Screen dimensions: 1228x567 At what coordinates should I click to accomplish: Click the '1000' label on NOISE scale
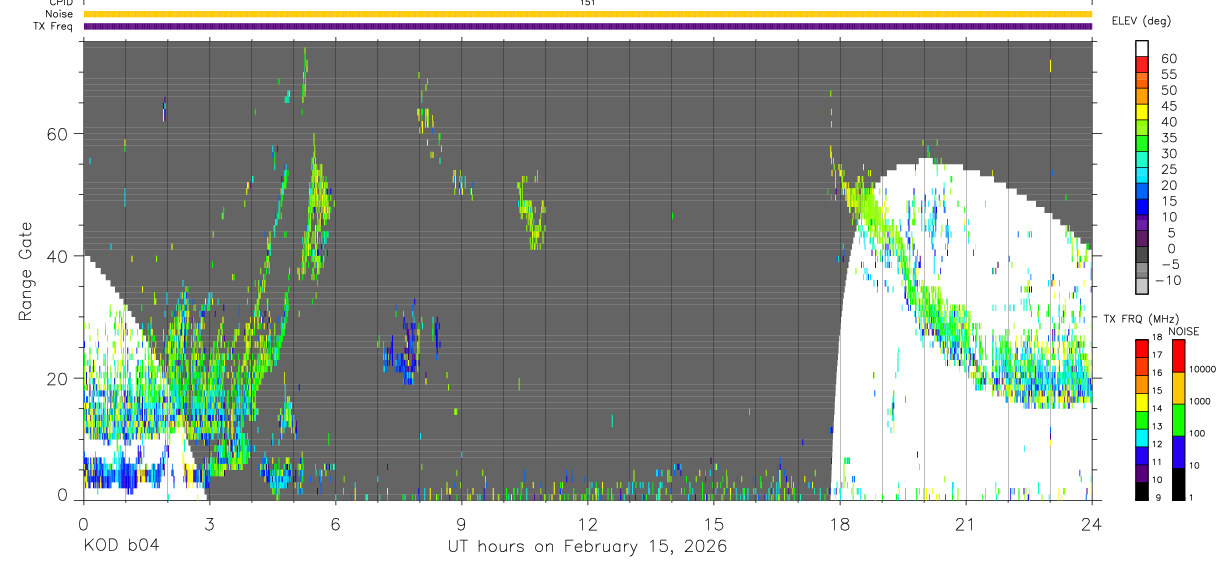1199,402
